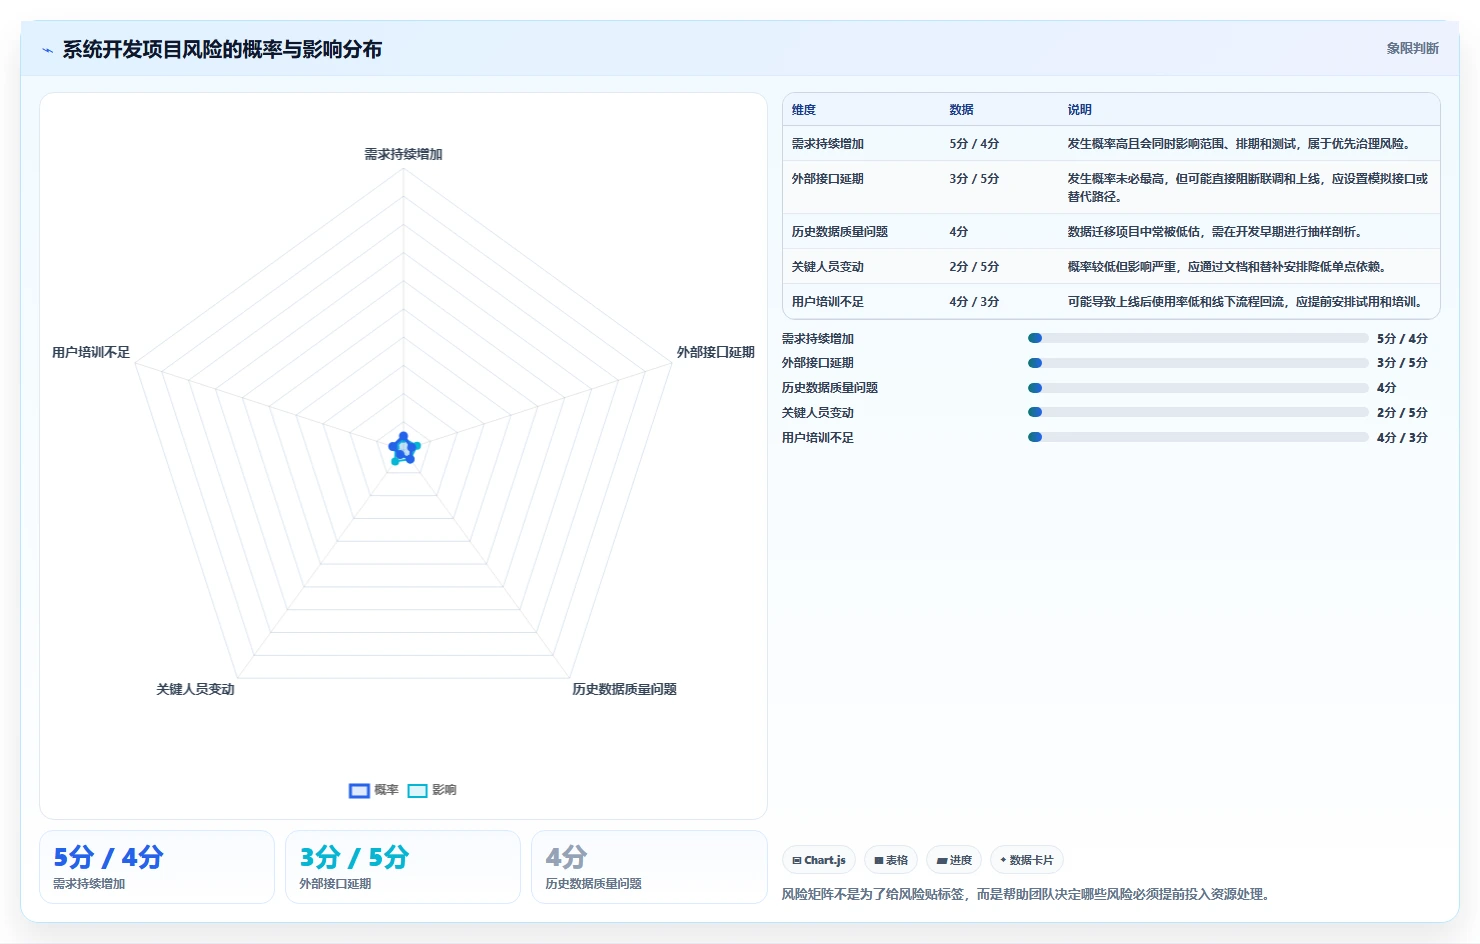Click the description starting 发生概率高且会同时影响
Viewport: 1480px width, 944px height.
[x=1241, y=144]
